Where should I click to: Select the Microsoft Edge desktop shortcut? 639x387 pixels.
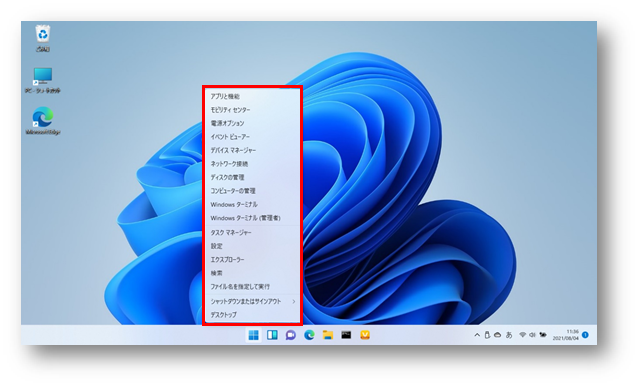coord(43,121)
